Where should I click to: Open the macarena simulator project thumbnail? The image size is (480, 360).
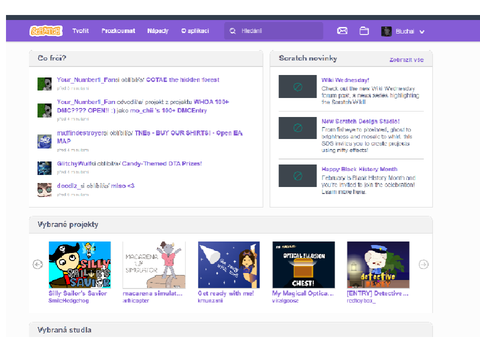[154, 265]
